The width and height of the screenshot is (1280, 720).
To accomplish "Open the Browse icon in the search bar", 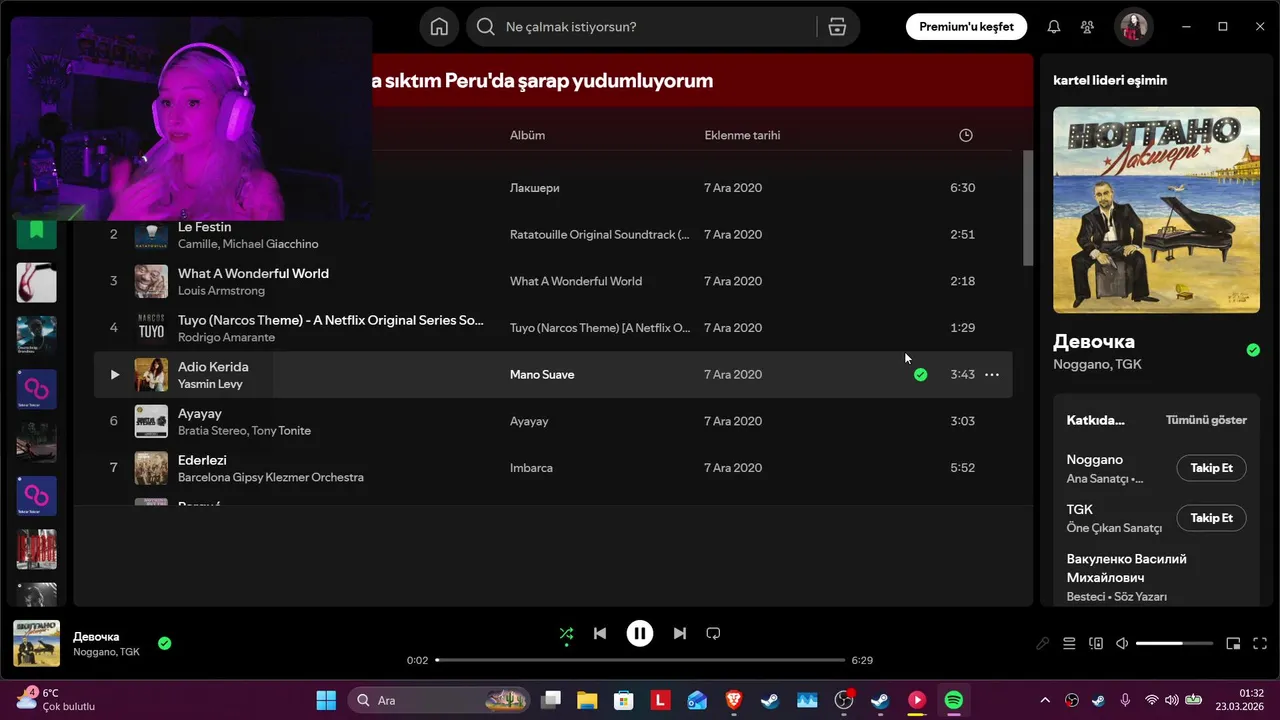I will [837, 27].
